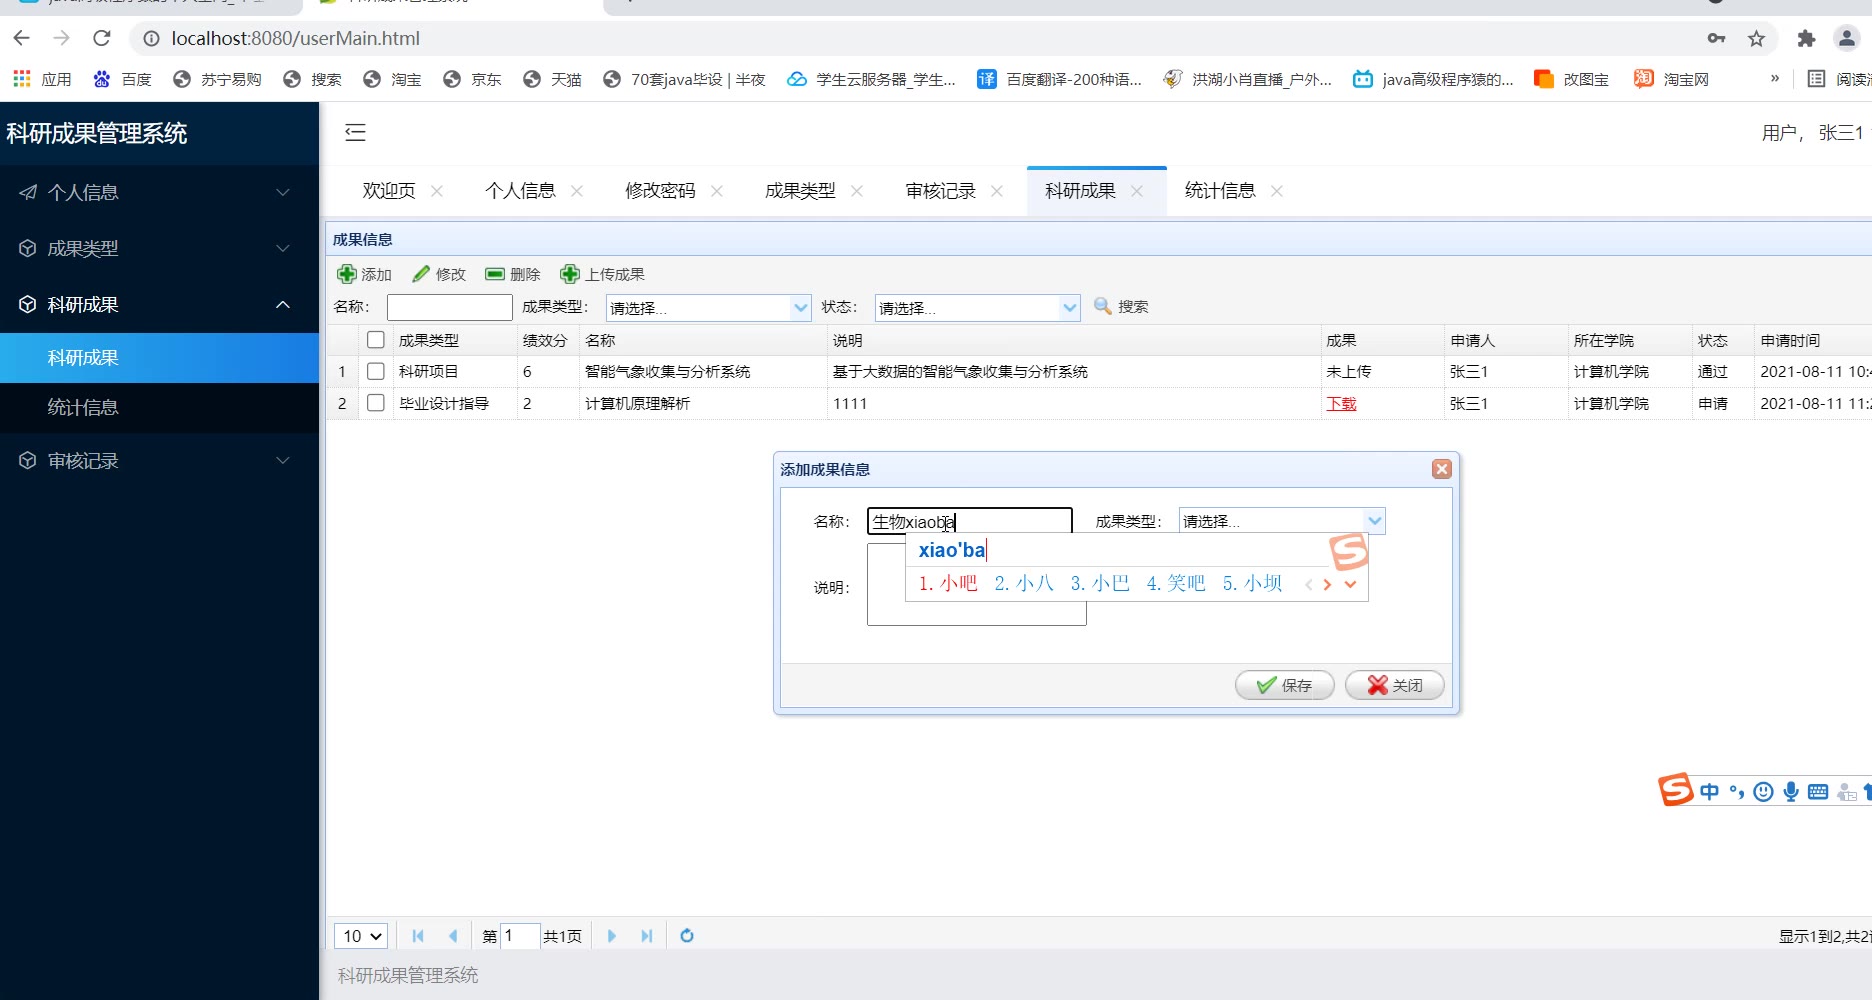Screen dimensions: 1872x1000
Task: Open 成果类型 dropdown in add dialog
Action: 1375,520
